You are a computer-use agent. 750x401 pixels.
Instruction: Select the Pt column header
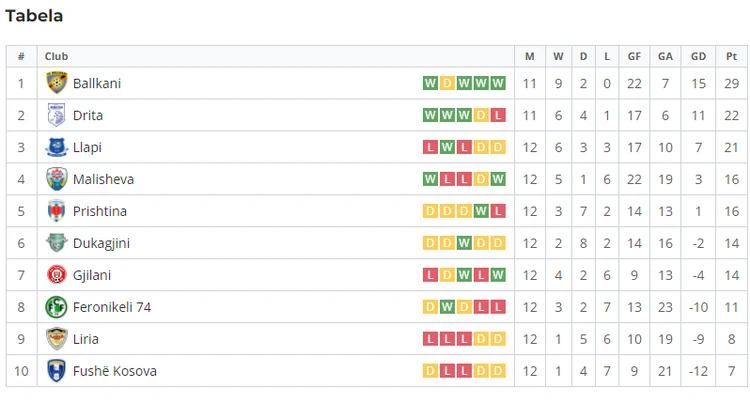tap(731, 56)
